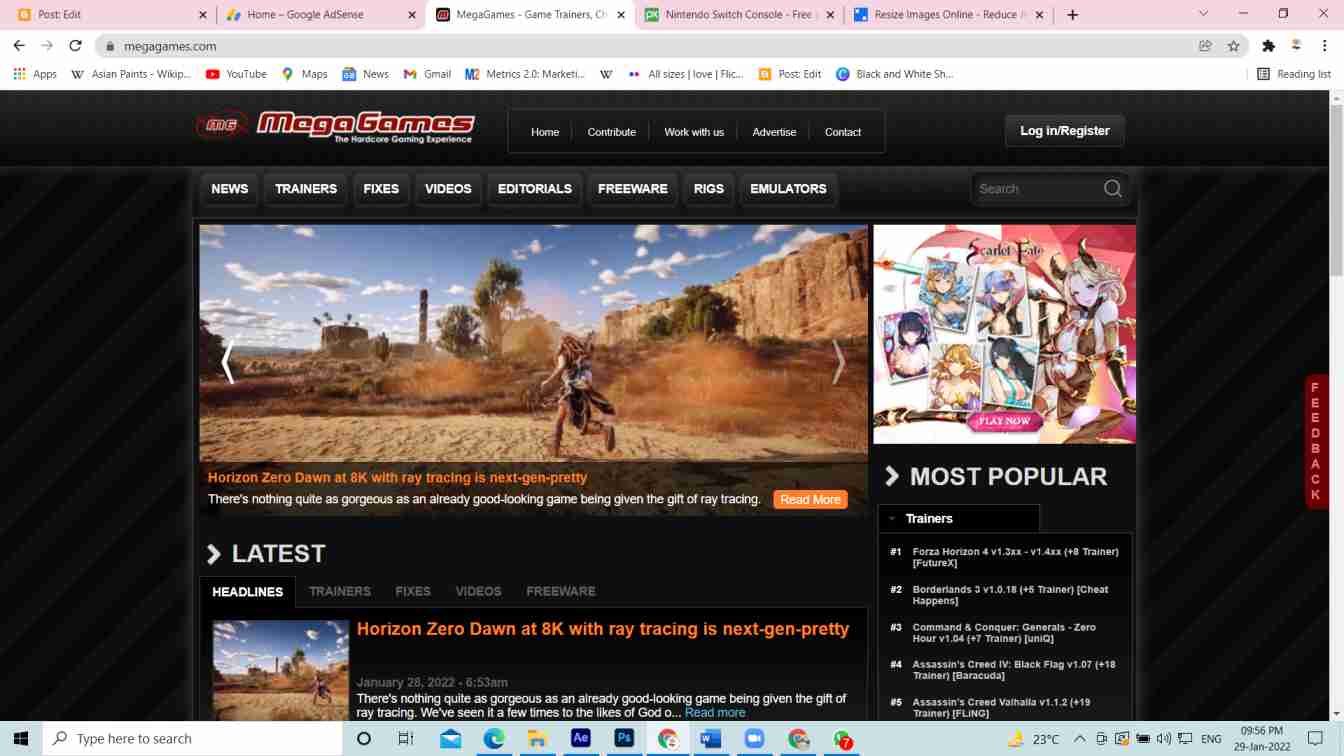The image size is (1344, 756).
Task: Reload the page
Action: 75,46
